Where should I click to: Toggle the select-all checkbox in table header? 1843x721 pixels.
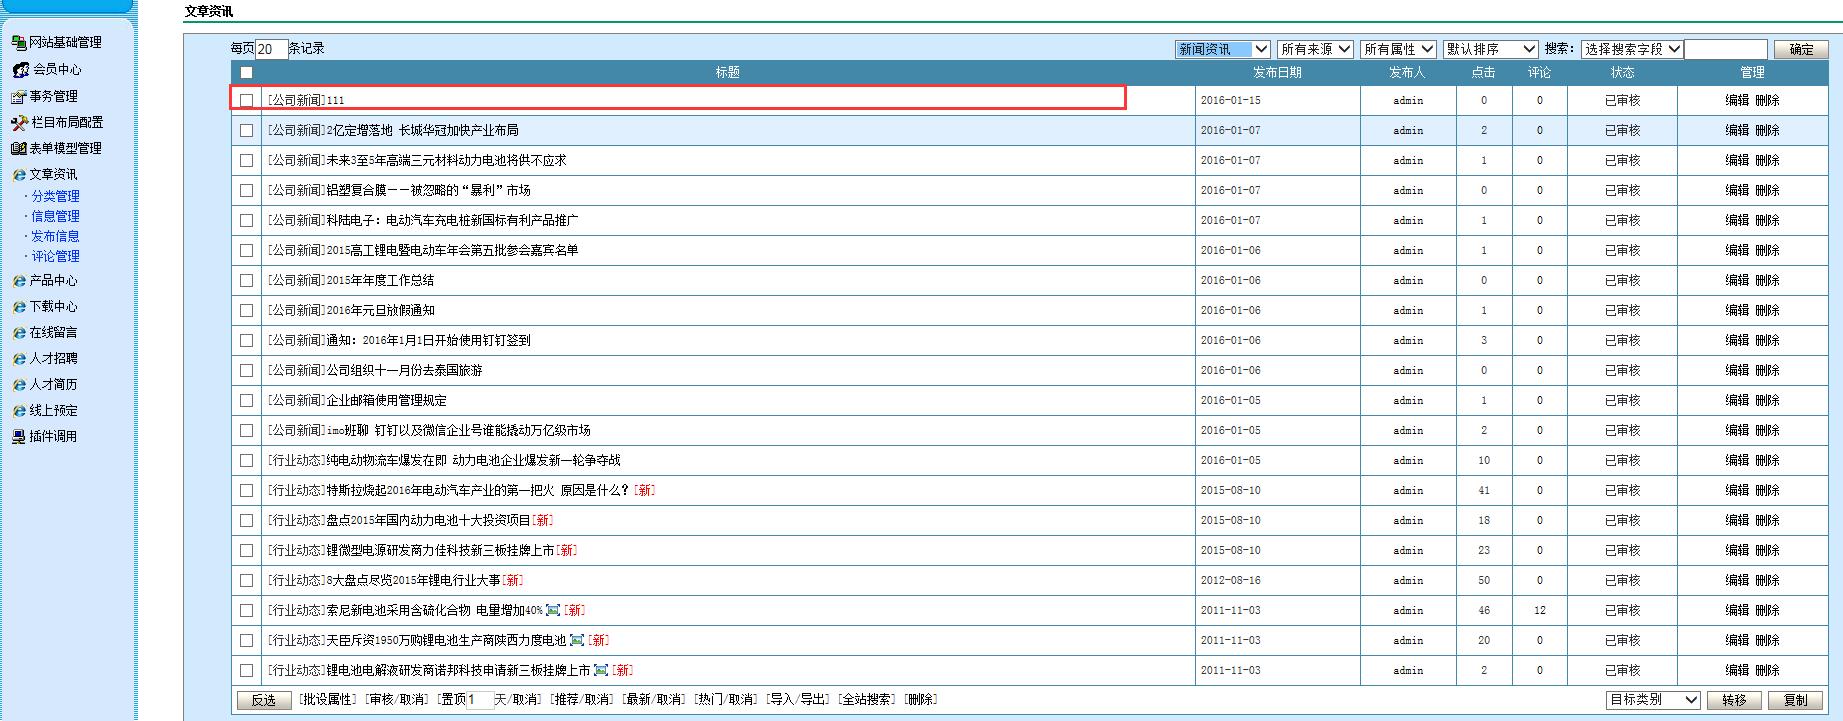pyautogui.click(x=246, y=73)
